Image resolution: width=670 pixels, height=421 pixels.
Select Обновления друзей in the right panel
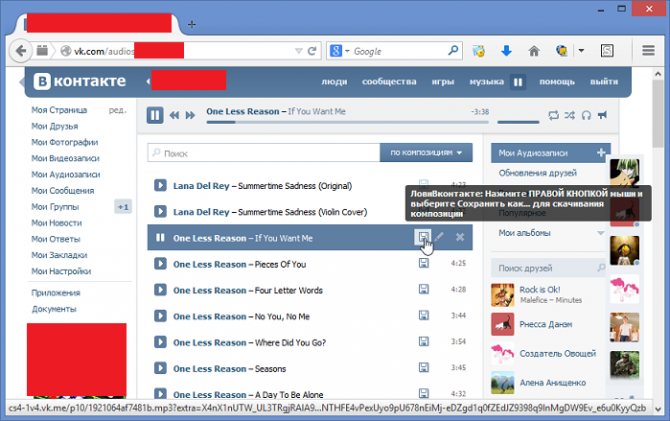[538, 173]
